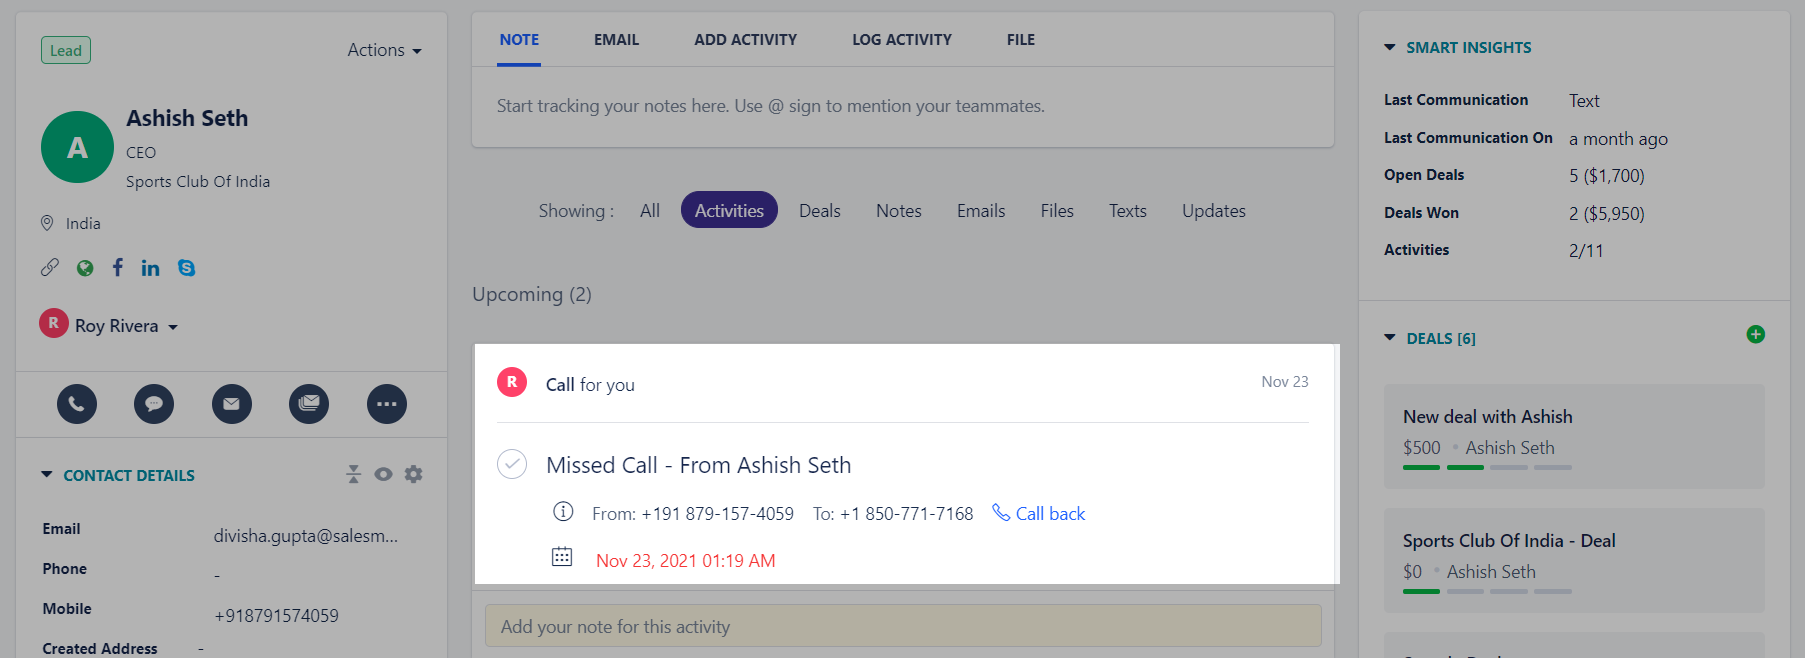Image resolution: width=1805 pixels, height=658 pixels.
Task: Mark Missed Call activity as complete
Action: coord(512,464)
